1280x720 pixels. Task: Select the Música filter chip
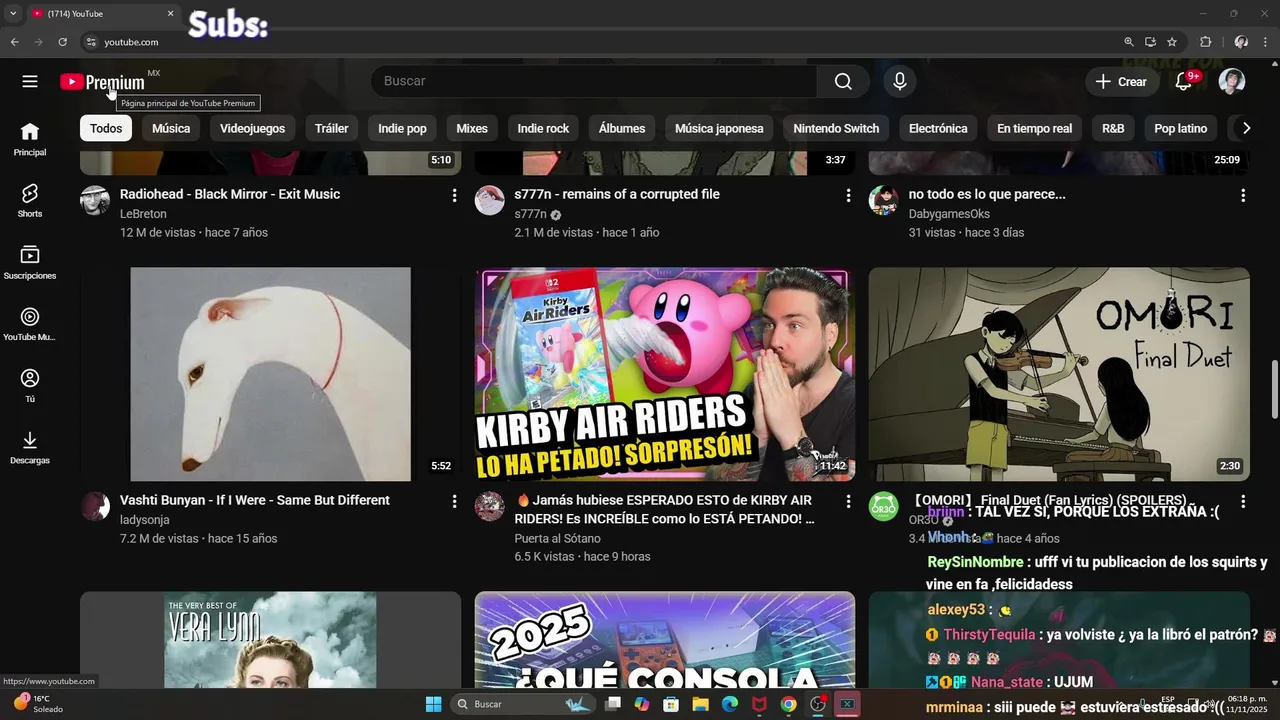pyautogui.click(x=171, y=128)
